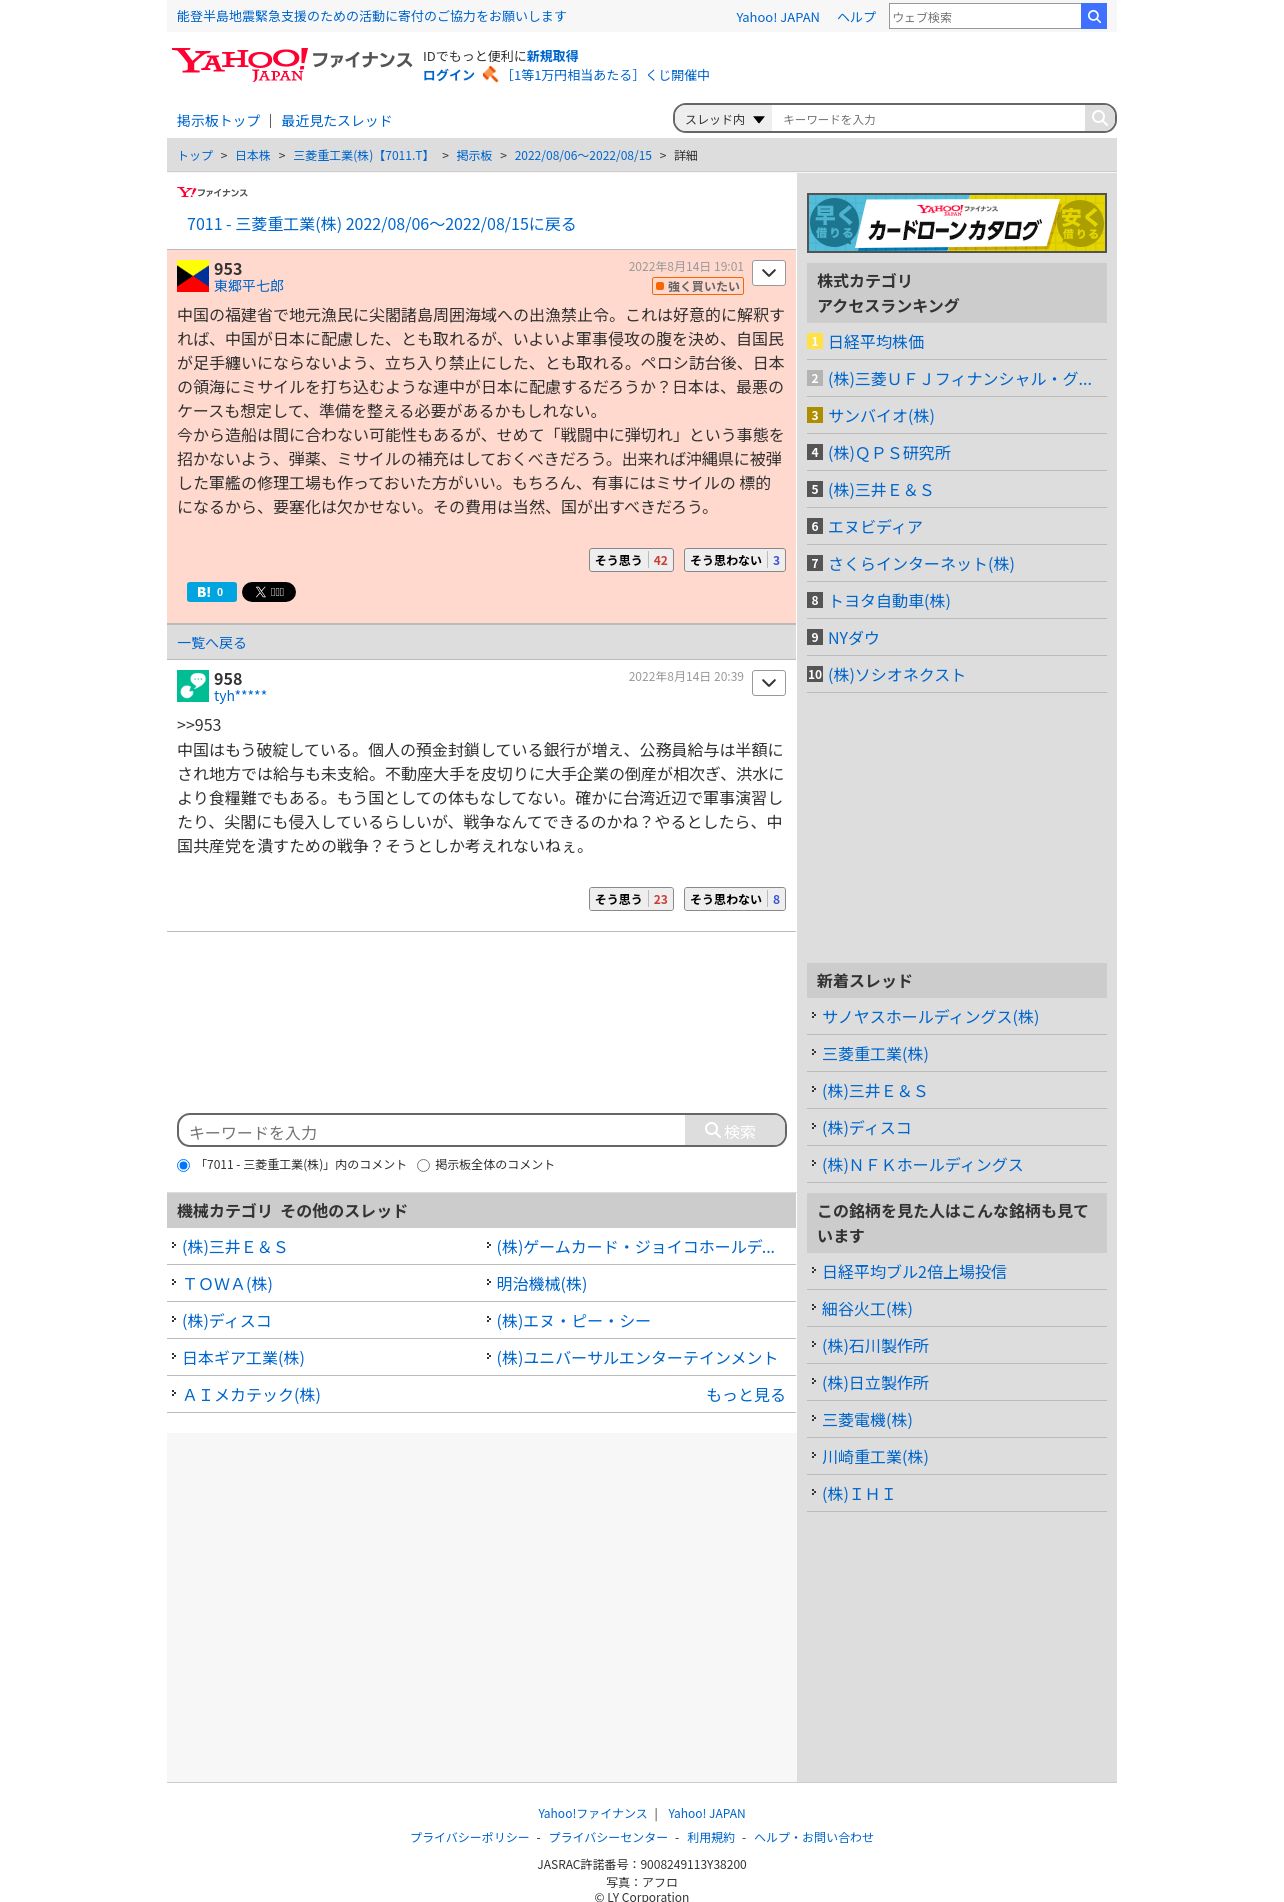The image size is (1284, 1902).
Task: Go to 掲示板 breadcrumb
Action: click(474, 156)
